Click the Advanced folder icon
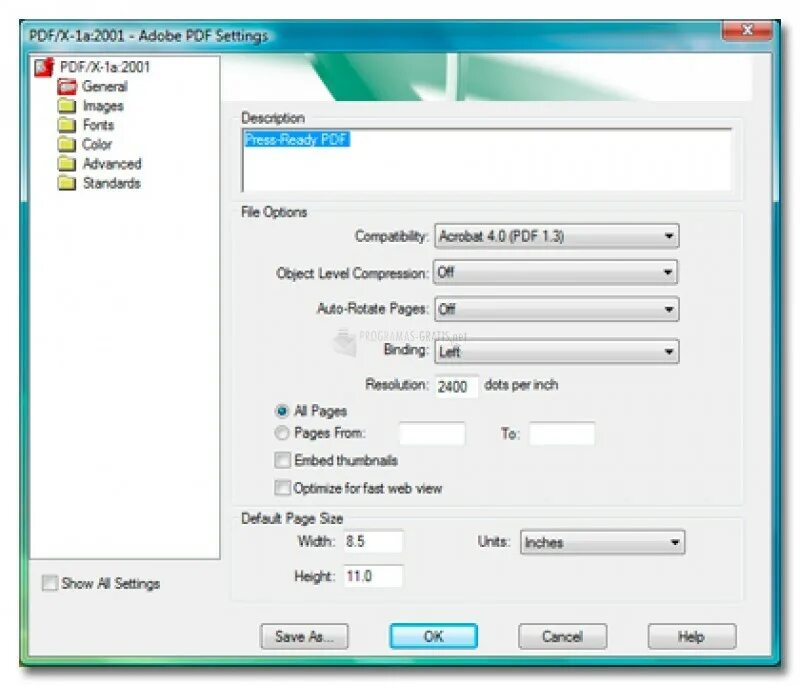Viewport: 800px width, 686px height. [67, 164]
